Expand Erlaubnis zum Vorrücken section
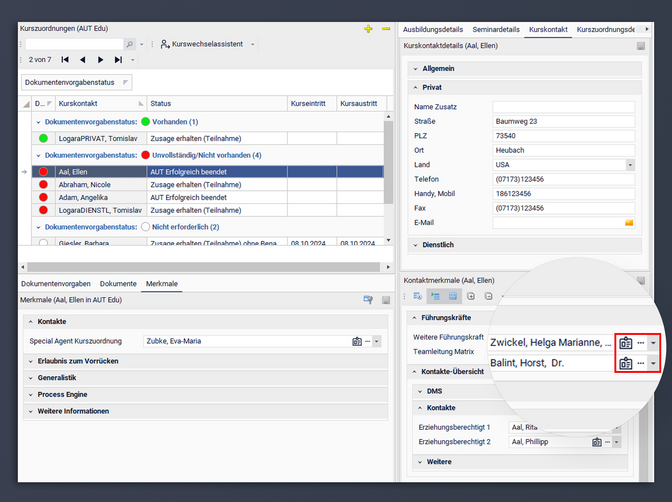672x502 pixels. [x=30, y=360]
